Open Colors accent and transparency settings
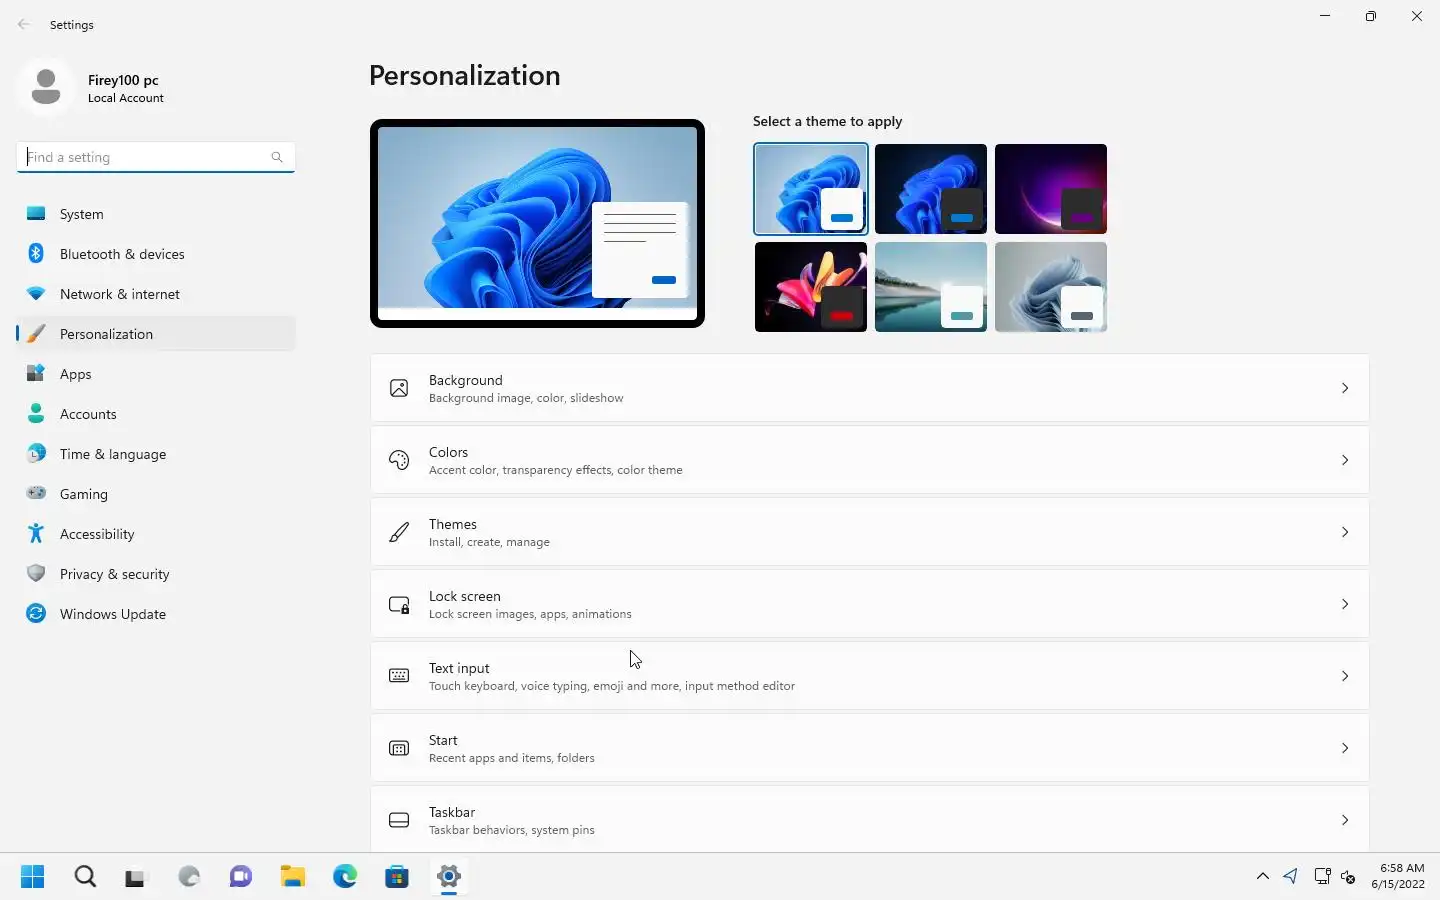This screenshot has width=1440, height=900. click(x=869, y=460)
